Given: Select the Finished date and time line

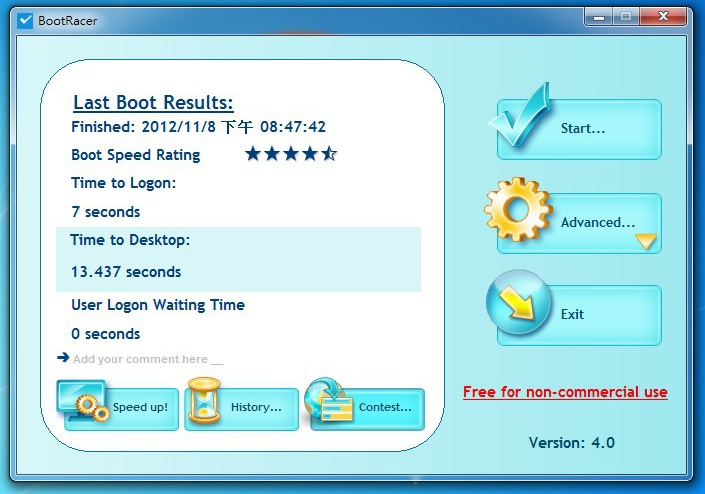Looking at the screenshot, I should tap(198, 127).
